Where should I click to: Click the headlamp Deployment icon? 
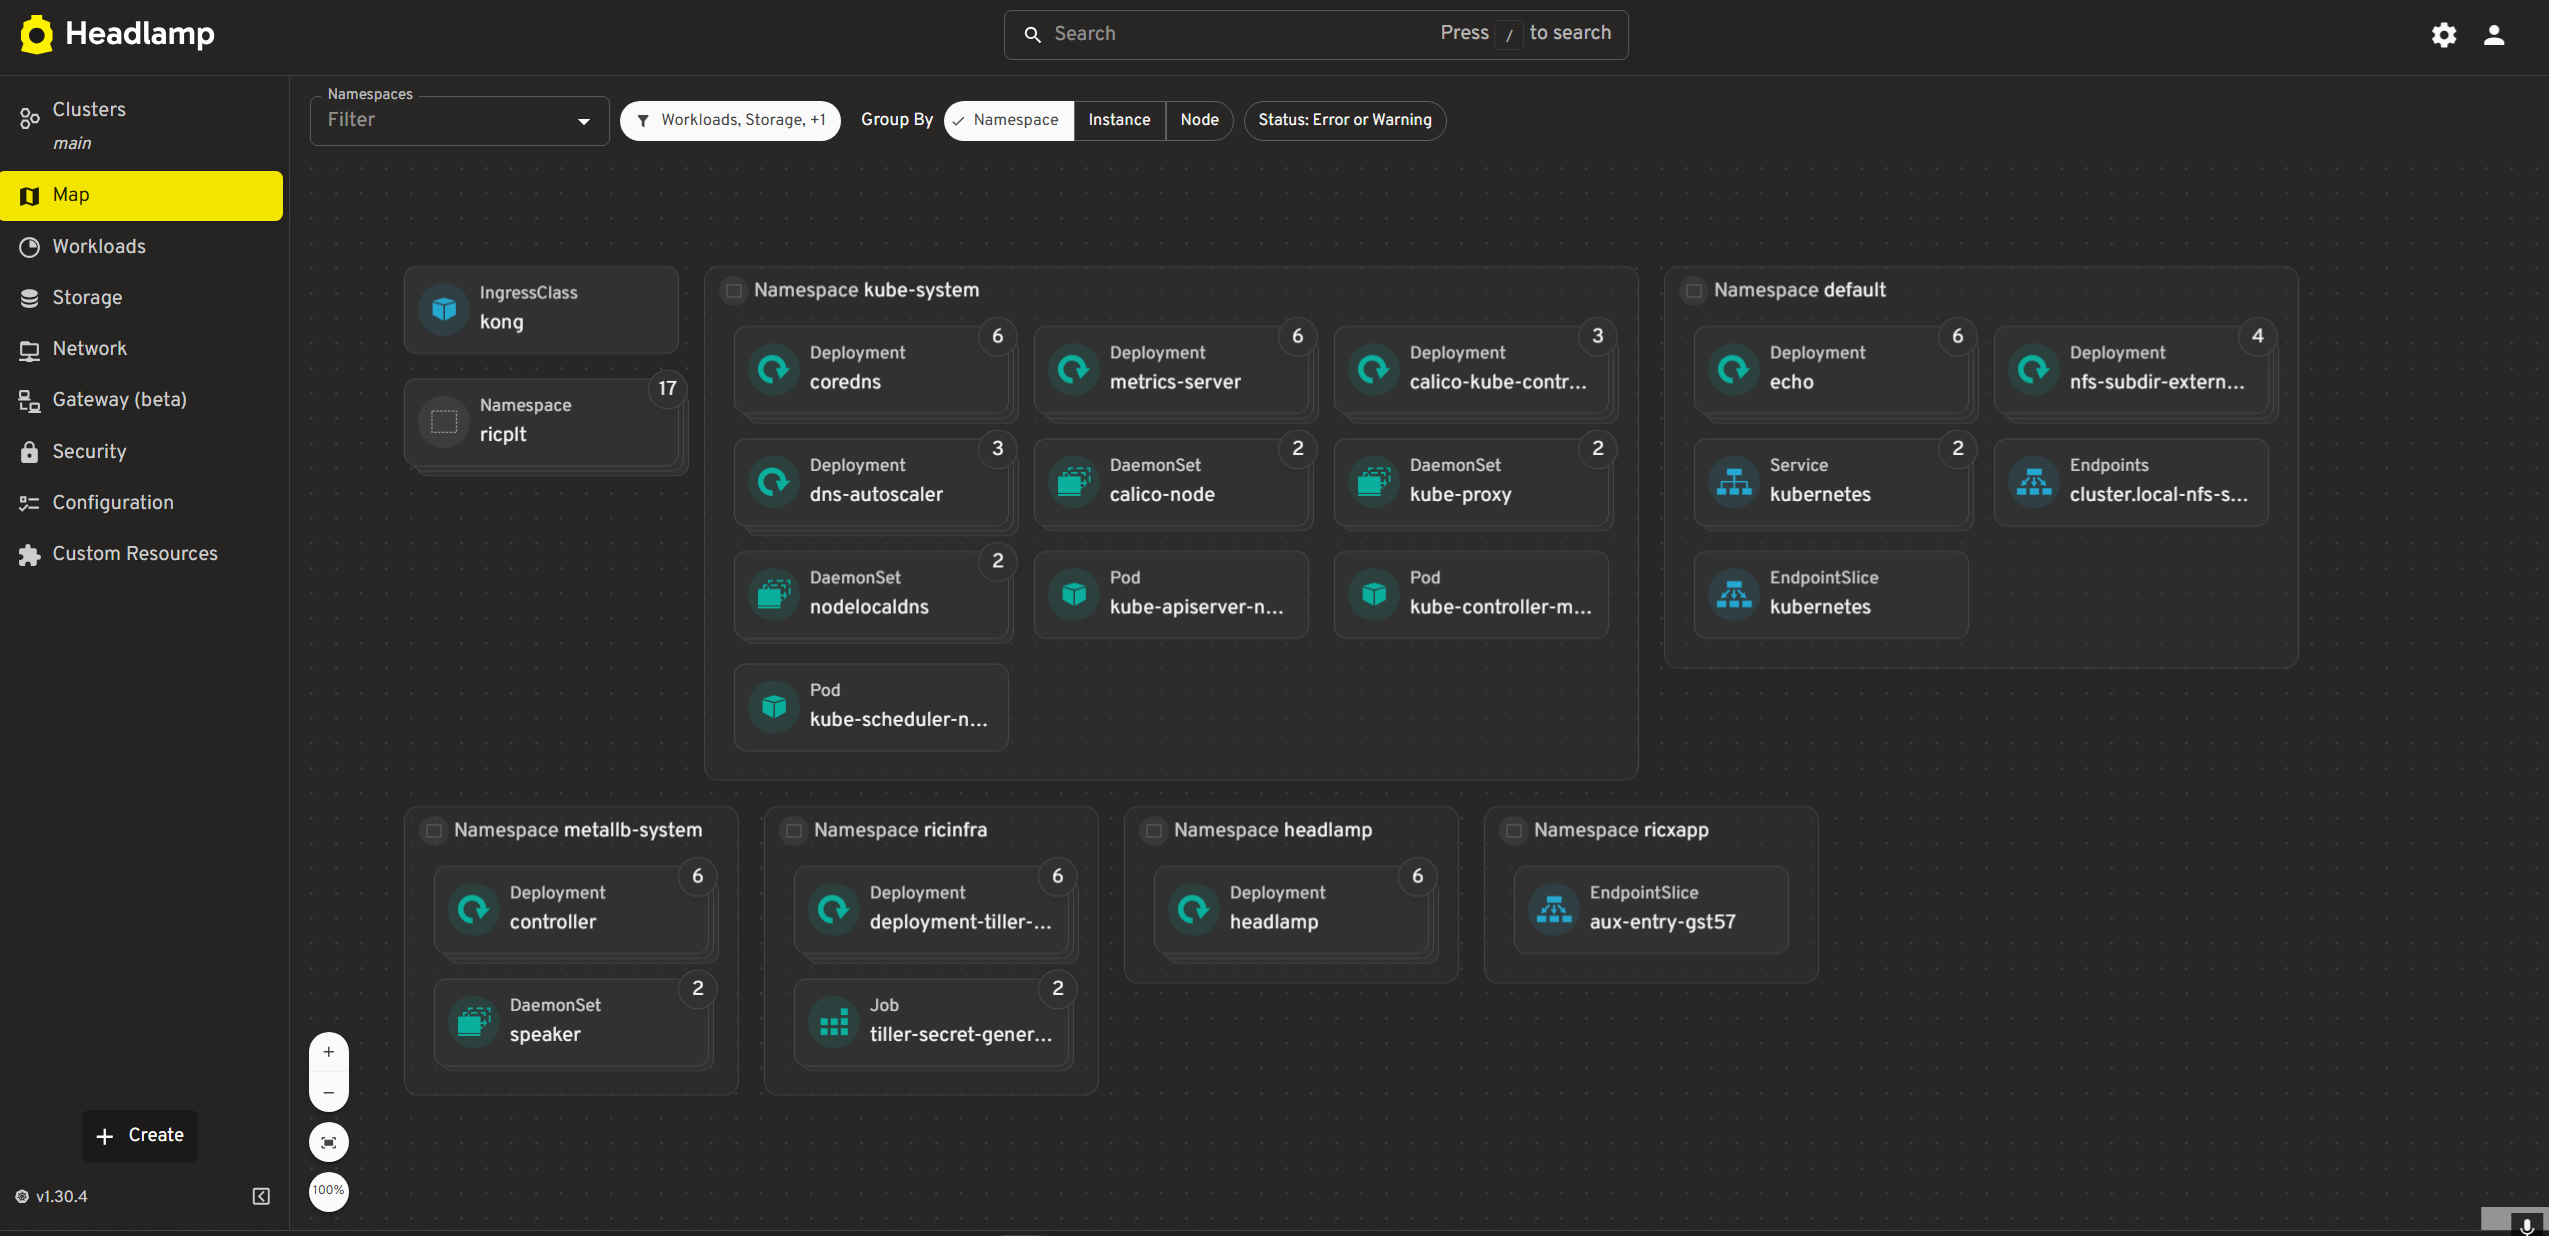coord(1194,909)
